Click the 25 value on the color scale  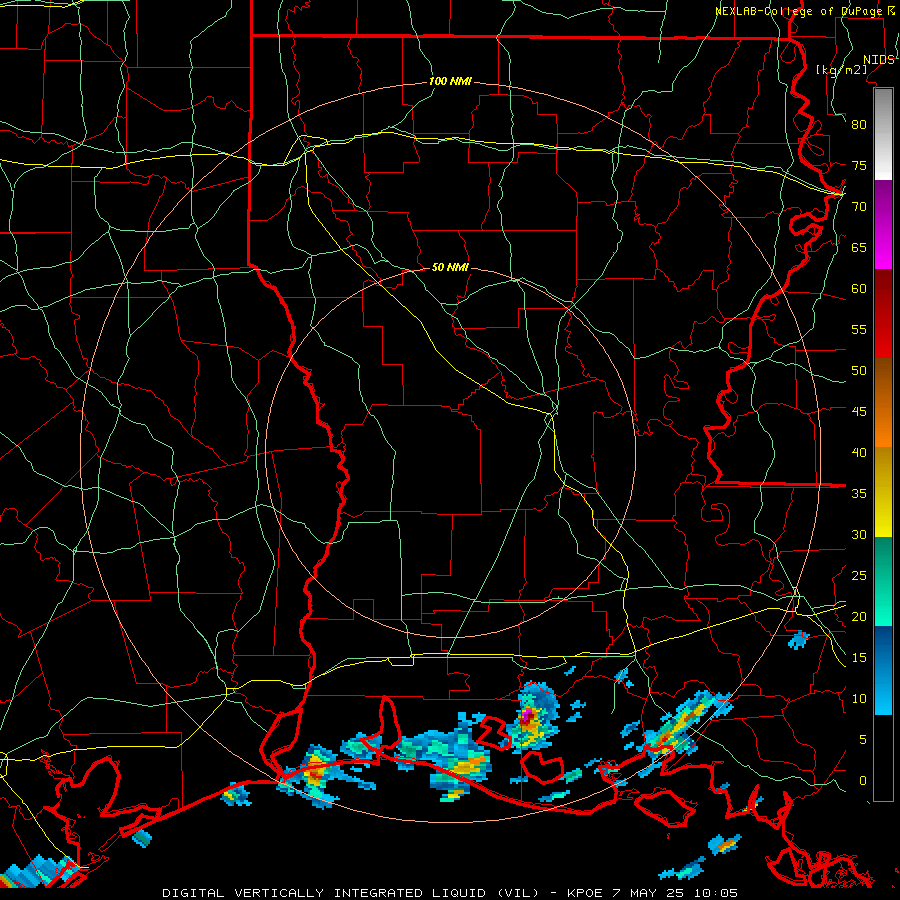859,576
